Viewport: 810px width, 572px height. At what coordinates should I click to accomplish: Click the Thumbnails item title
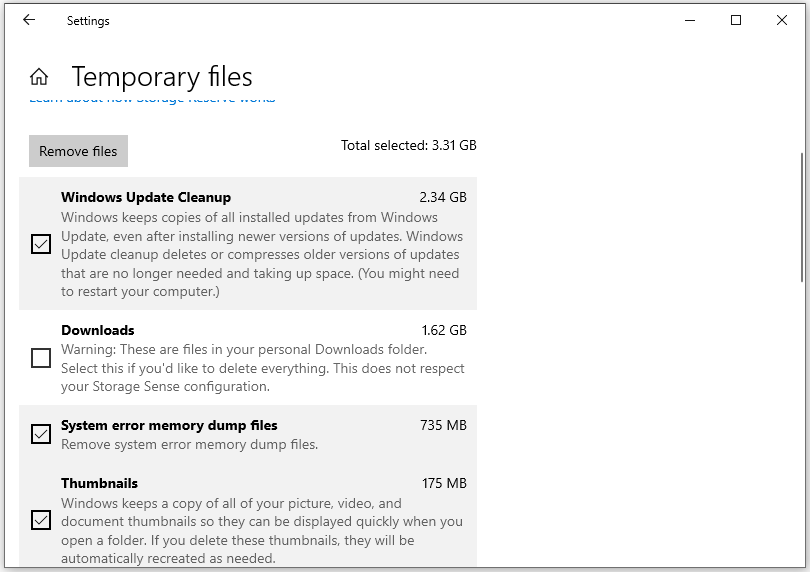coord(99,484)
